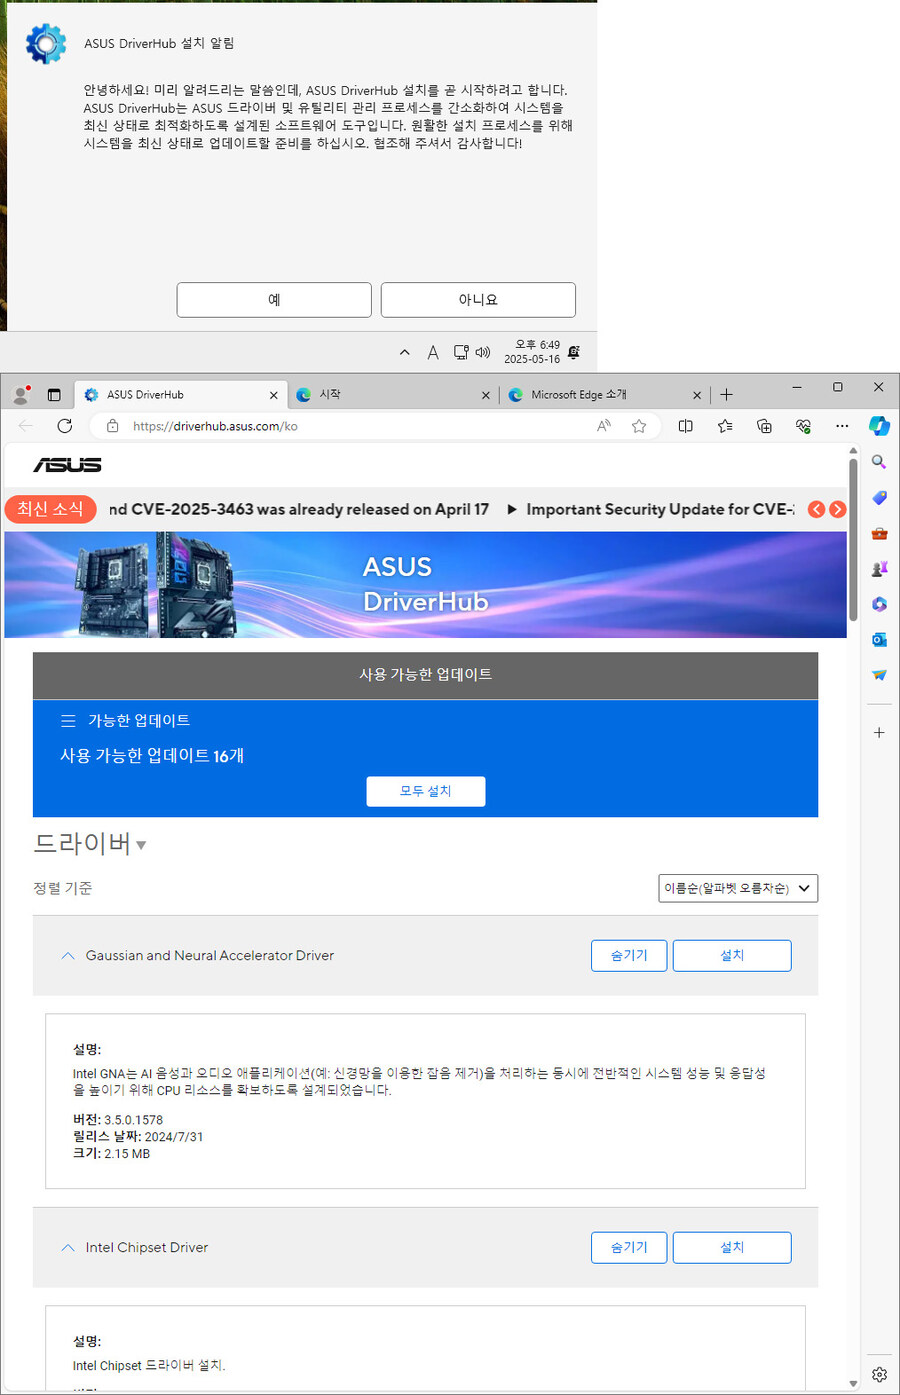Image resolution: width=900 pixels, height=1395 pixels.
Task: Select the '사용 가능한 업데이트' tab header
Action: tap(425, 675)
